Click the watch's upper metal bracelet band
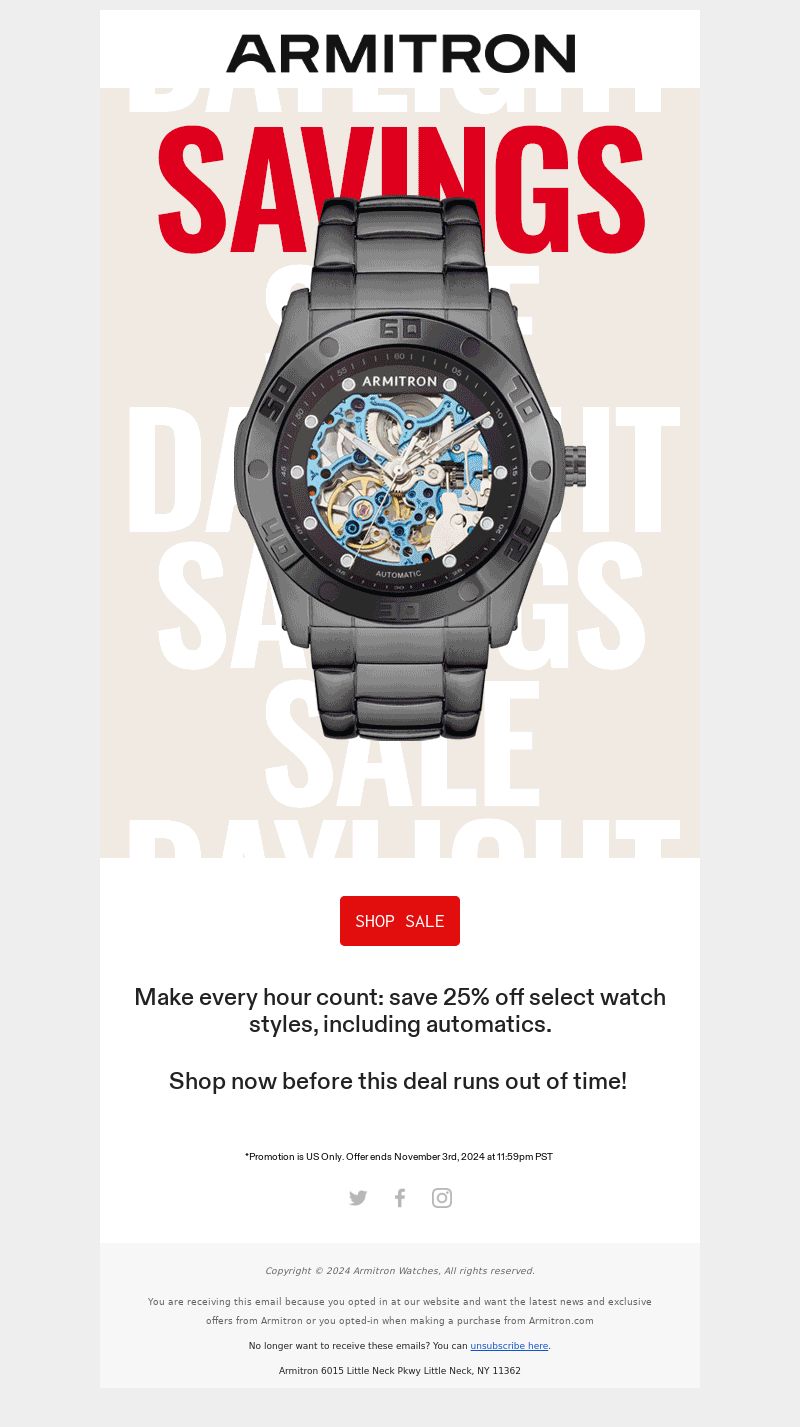 (x=400, y=250)
